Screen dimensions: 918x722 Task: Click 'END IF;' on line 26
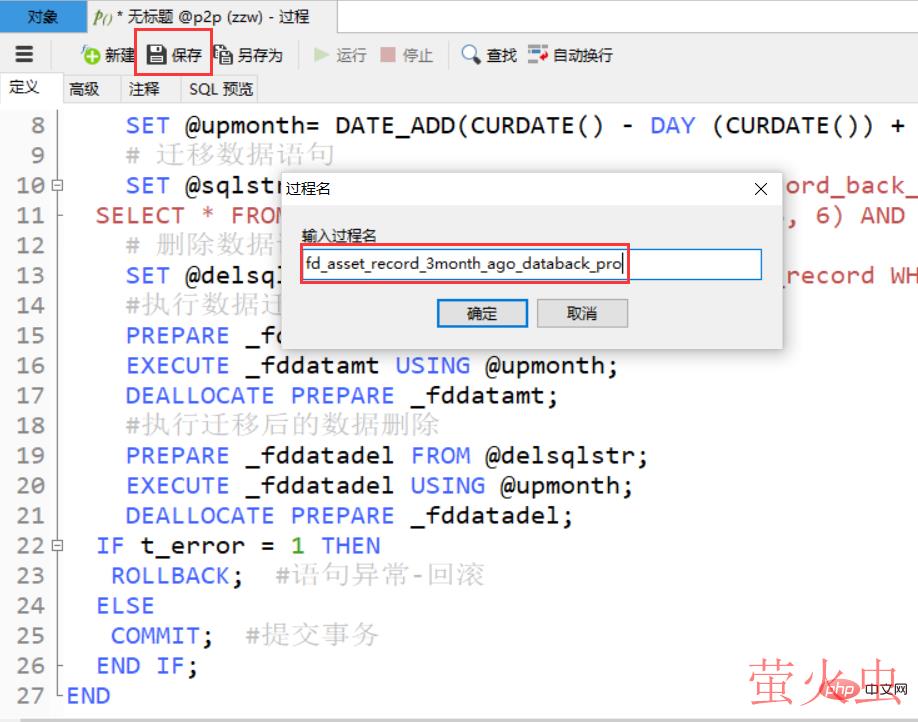[148, 666]
